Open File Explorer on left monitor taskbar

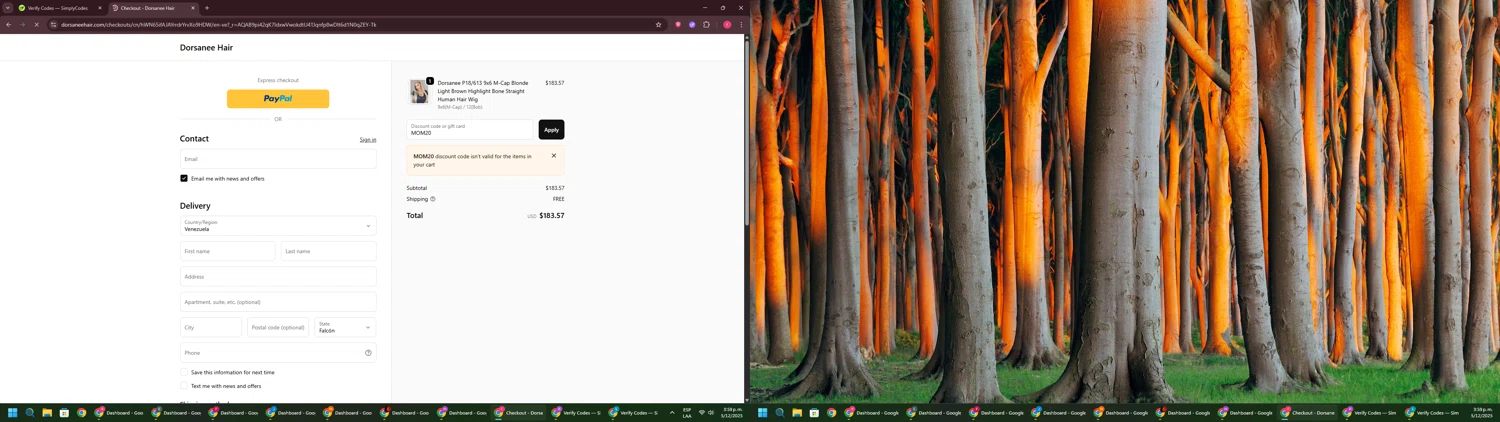pyautogui.click(x=47, y=412)
